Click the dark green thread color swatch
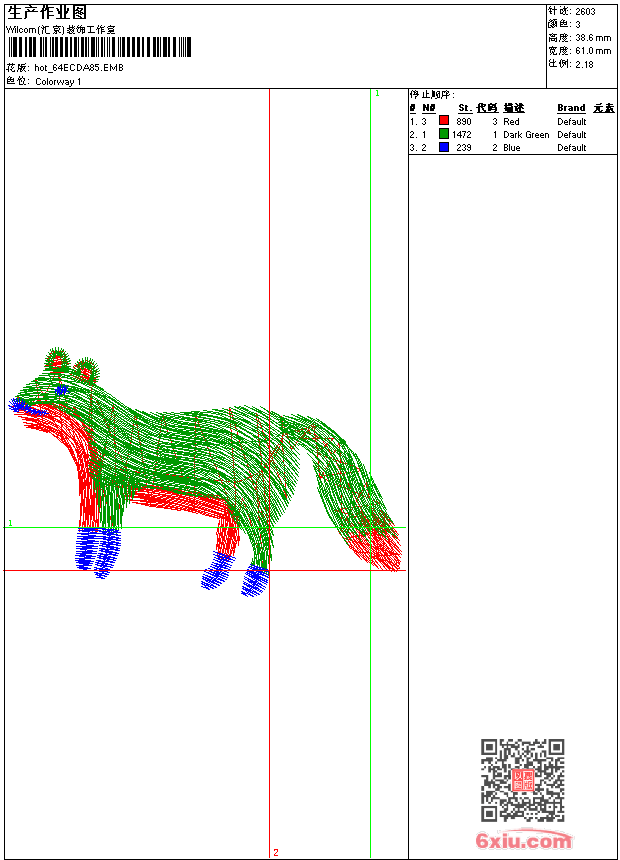 [x=444, y=134]
